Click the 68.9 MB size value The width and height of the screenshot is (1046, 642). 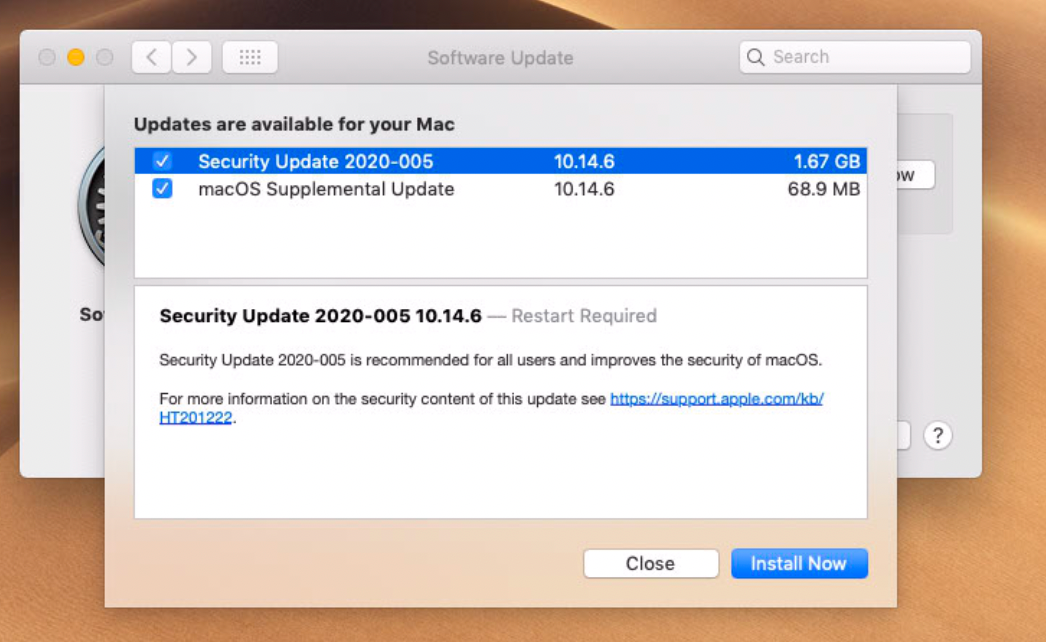pos(824,189)
